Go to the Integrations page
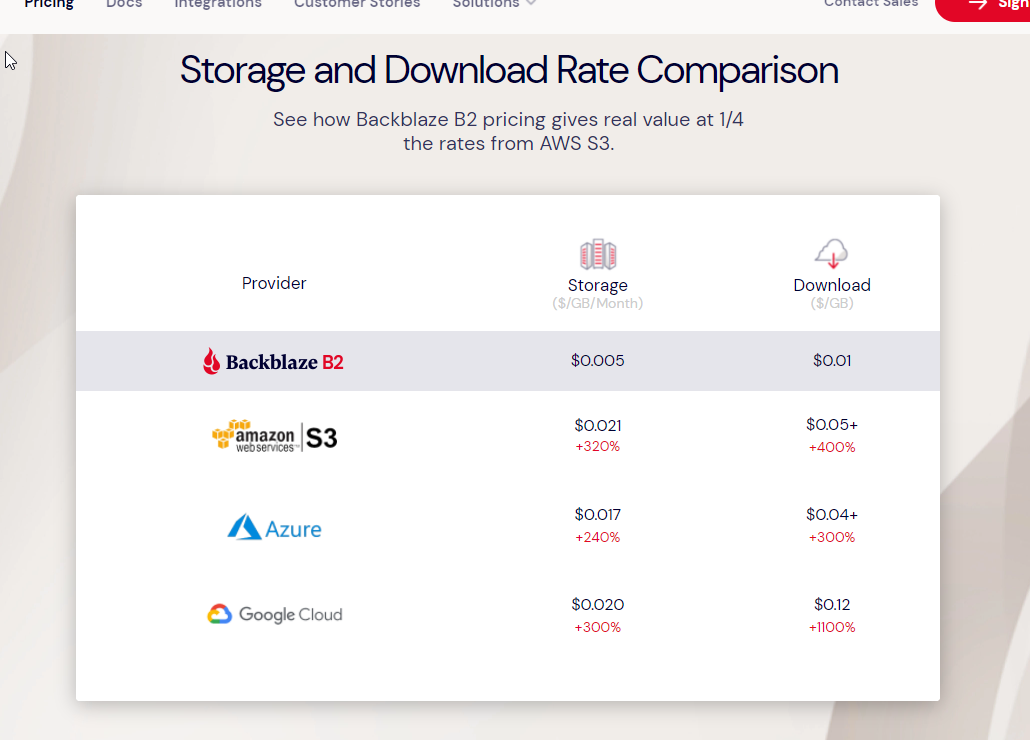Image resolution: width=1030 pixels, height=740 pixels. point(218,4)
